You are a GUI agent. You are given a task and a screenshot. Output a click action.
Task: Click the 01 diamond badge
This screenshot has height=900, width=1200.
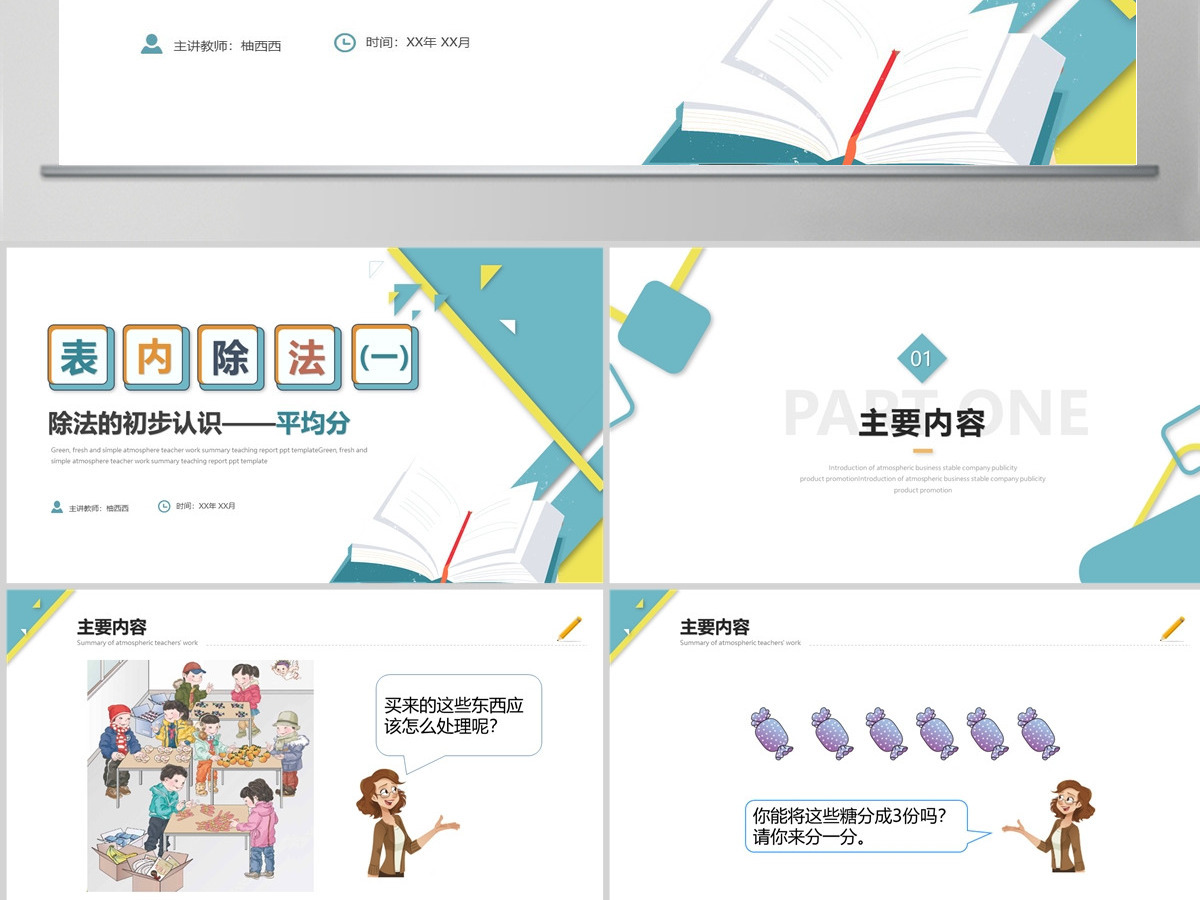(921, 359)
